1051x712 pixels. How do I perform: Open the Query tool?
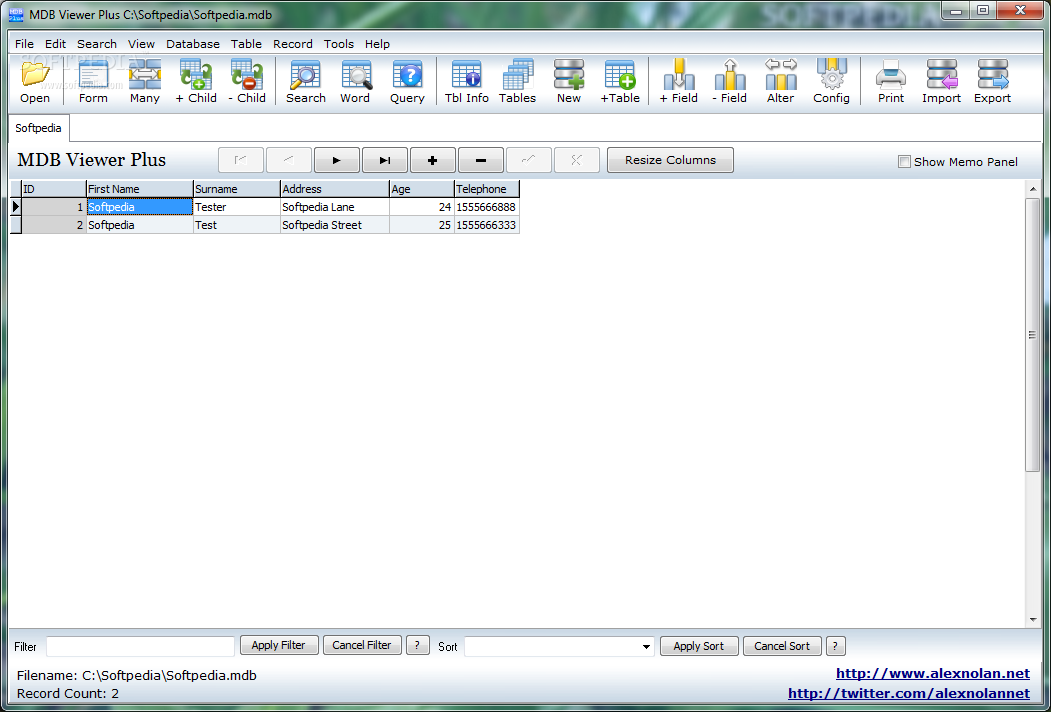[407, 81]
